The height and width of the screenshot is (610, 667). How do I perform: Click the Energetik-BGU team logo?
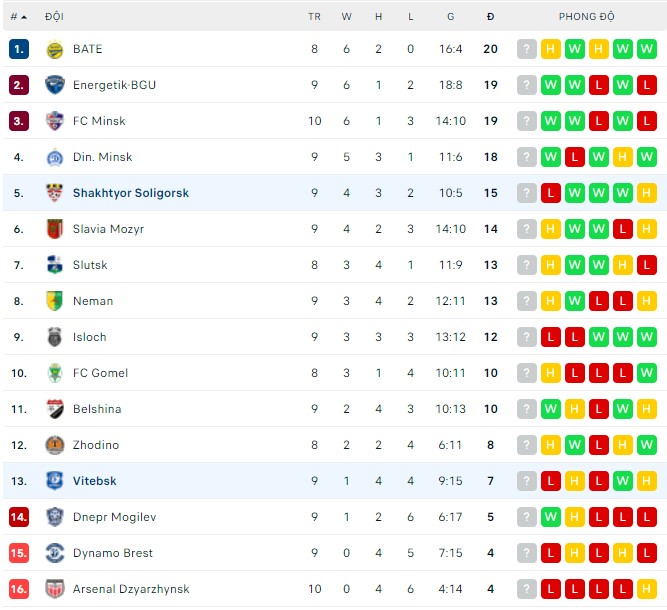(55, 85)
